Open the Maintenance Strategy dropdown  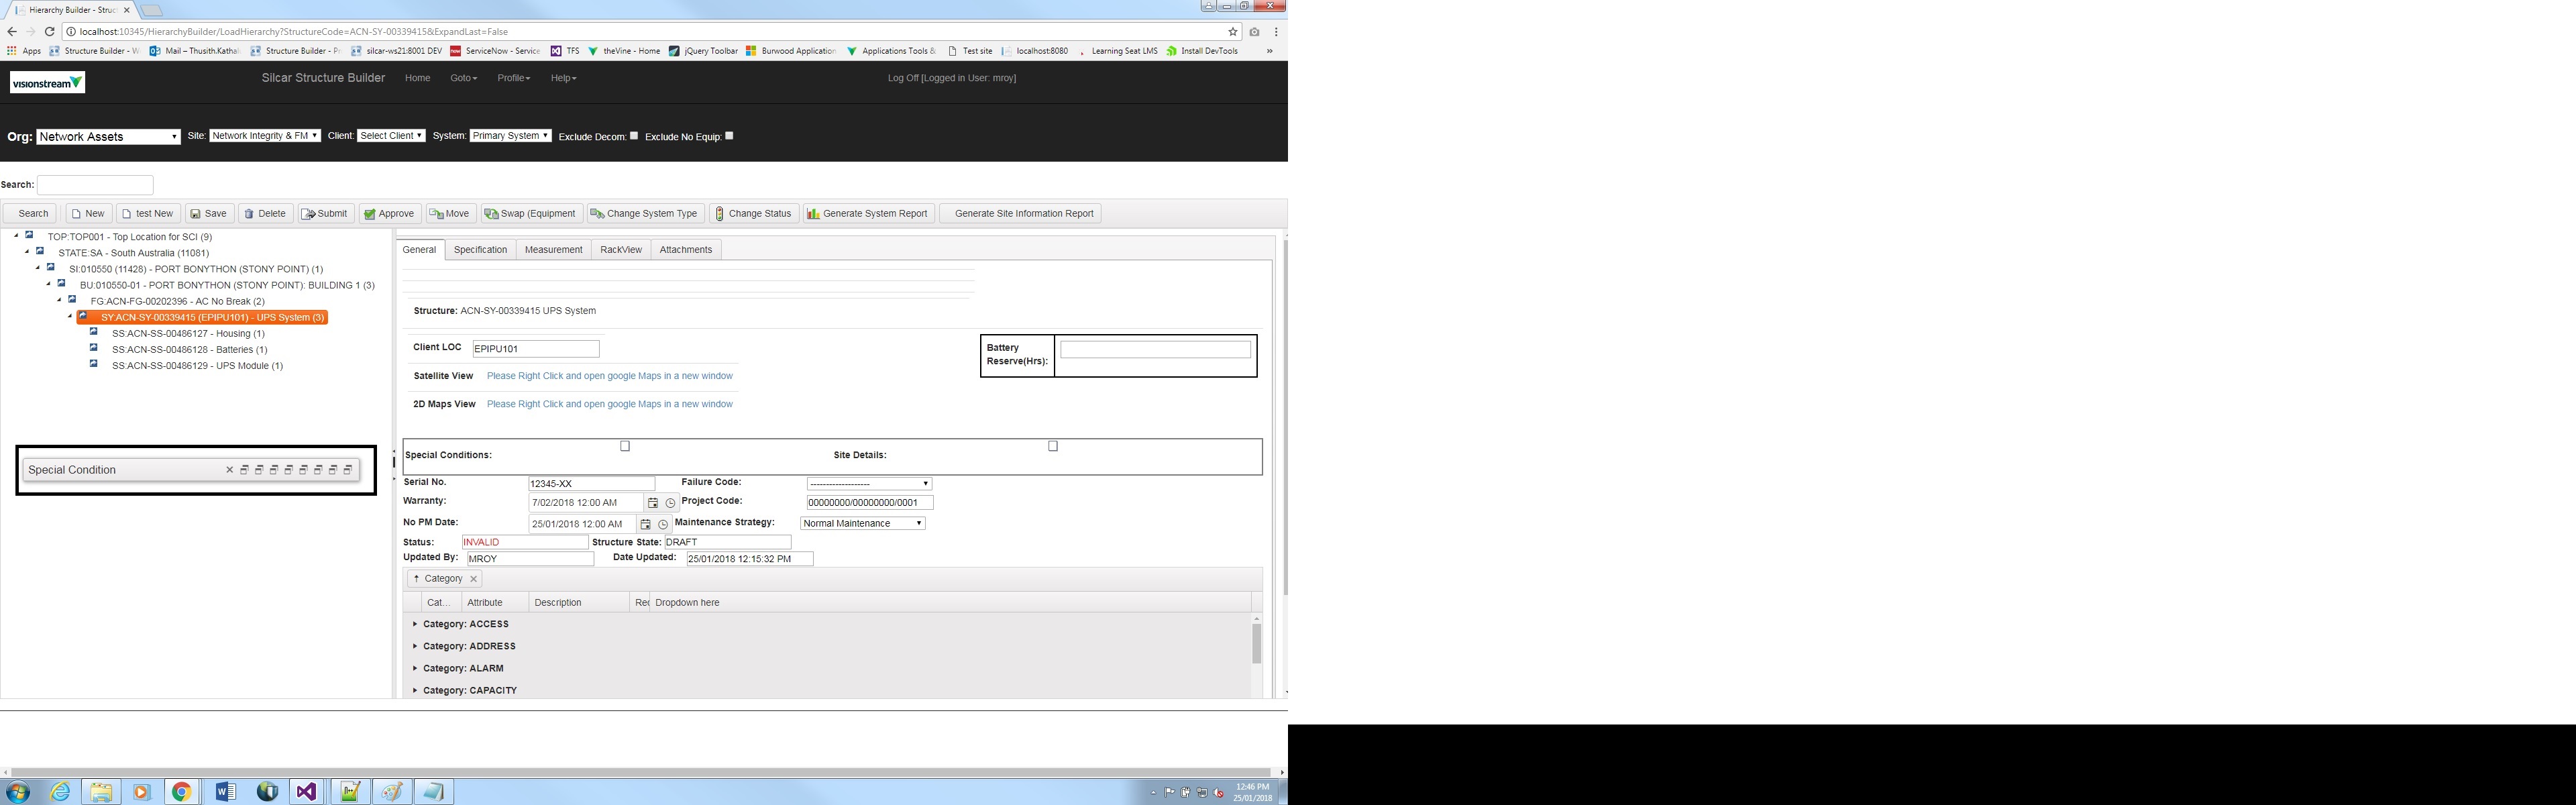click(862, 523)
